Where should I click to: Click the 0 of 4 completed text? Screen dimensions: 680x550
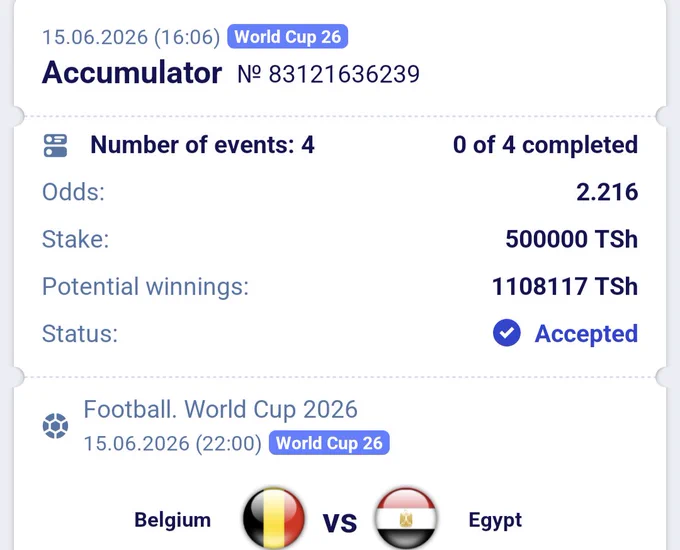pyautogui.click(x=546, y=145)
